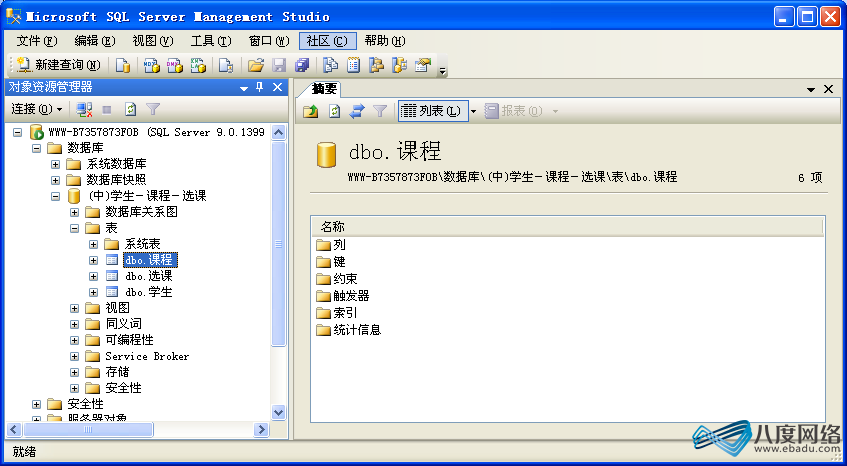The height and width of the screenshot is (466, 847).
Task: Expand the dbo.选课 table node
Action: click(x=93, y=276)
